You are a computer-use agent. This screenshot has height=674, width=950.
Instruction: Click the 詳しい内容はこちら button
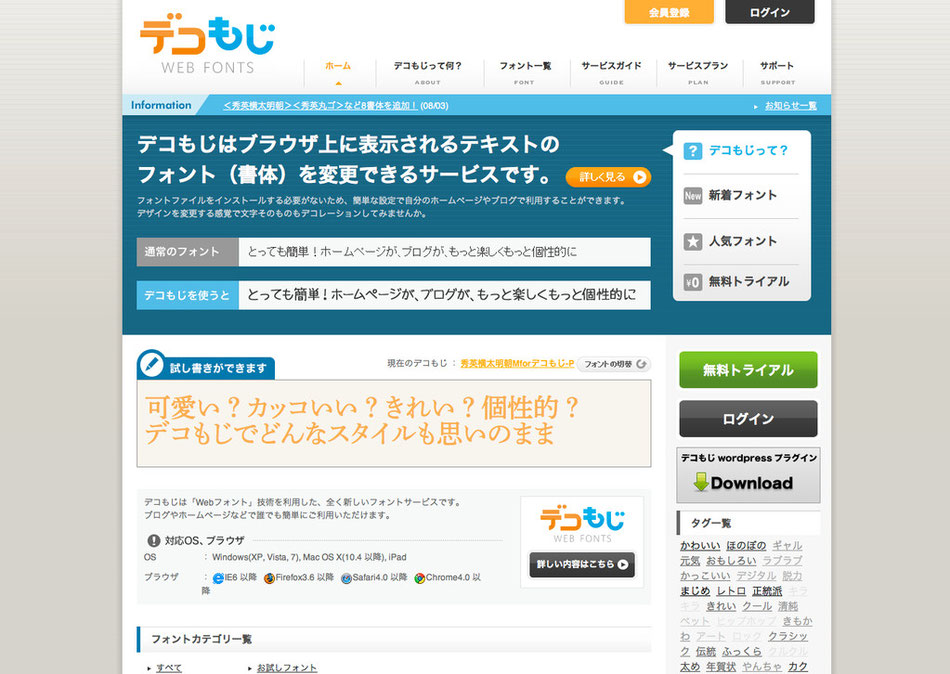[582, 564]
